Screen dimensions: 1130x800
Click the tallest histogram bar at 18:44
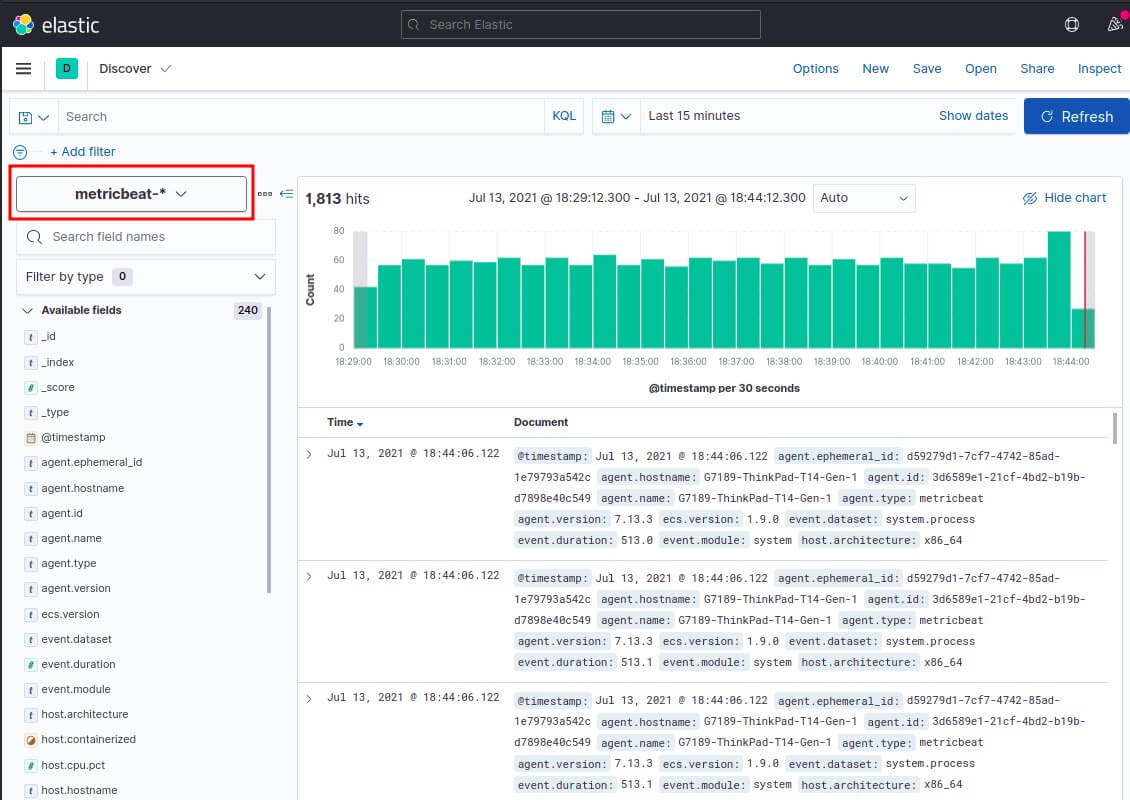coord(1059,290)
